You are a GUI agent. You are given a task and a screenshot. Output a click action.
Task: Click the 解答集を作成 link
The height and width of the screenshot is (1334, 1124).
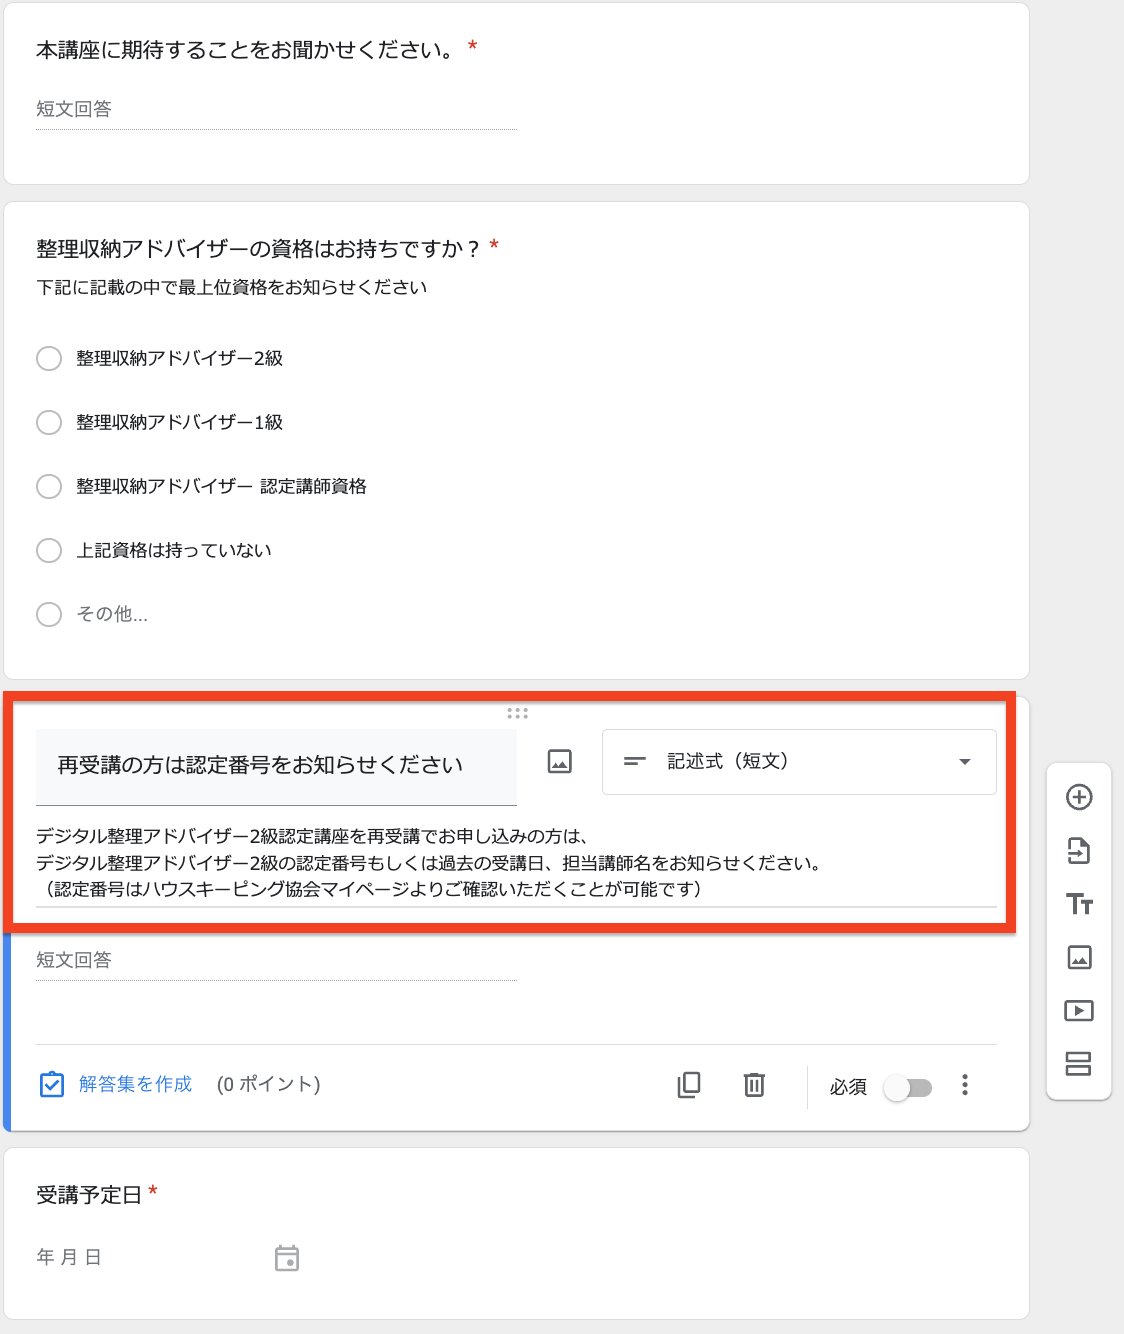(x=135, y=1084)
